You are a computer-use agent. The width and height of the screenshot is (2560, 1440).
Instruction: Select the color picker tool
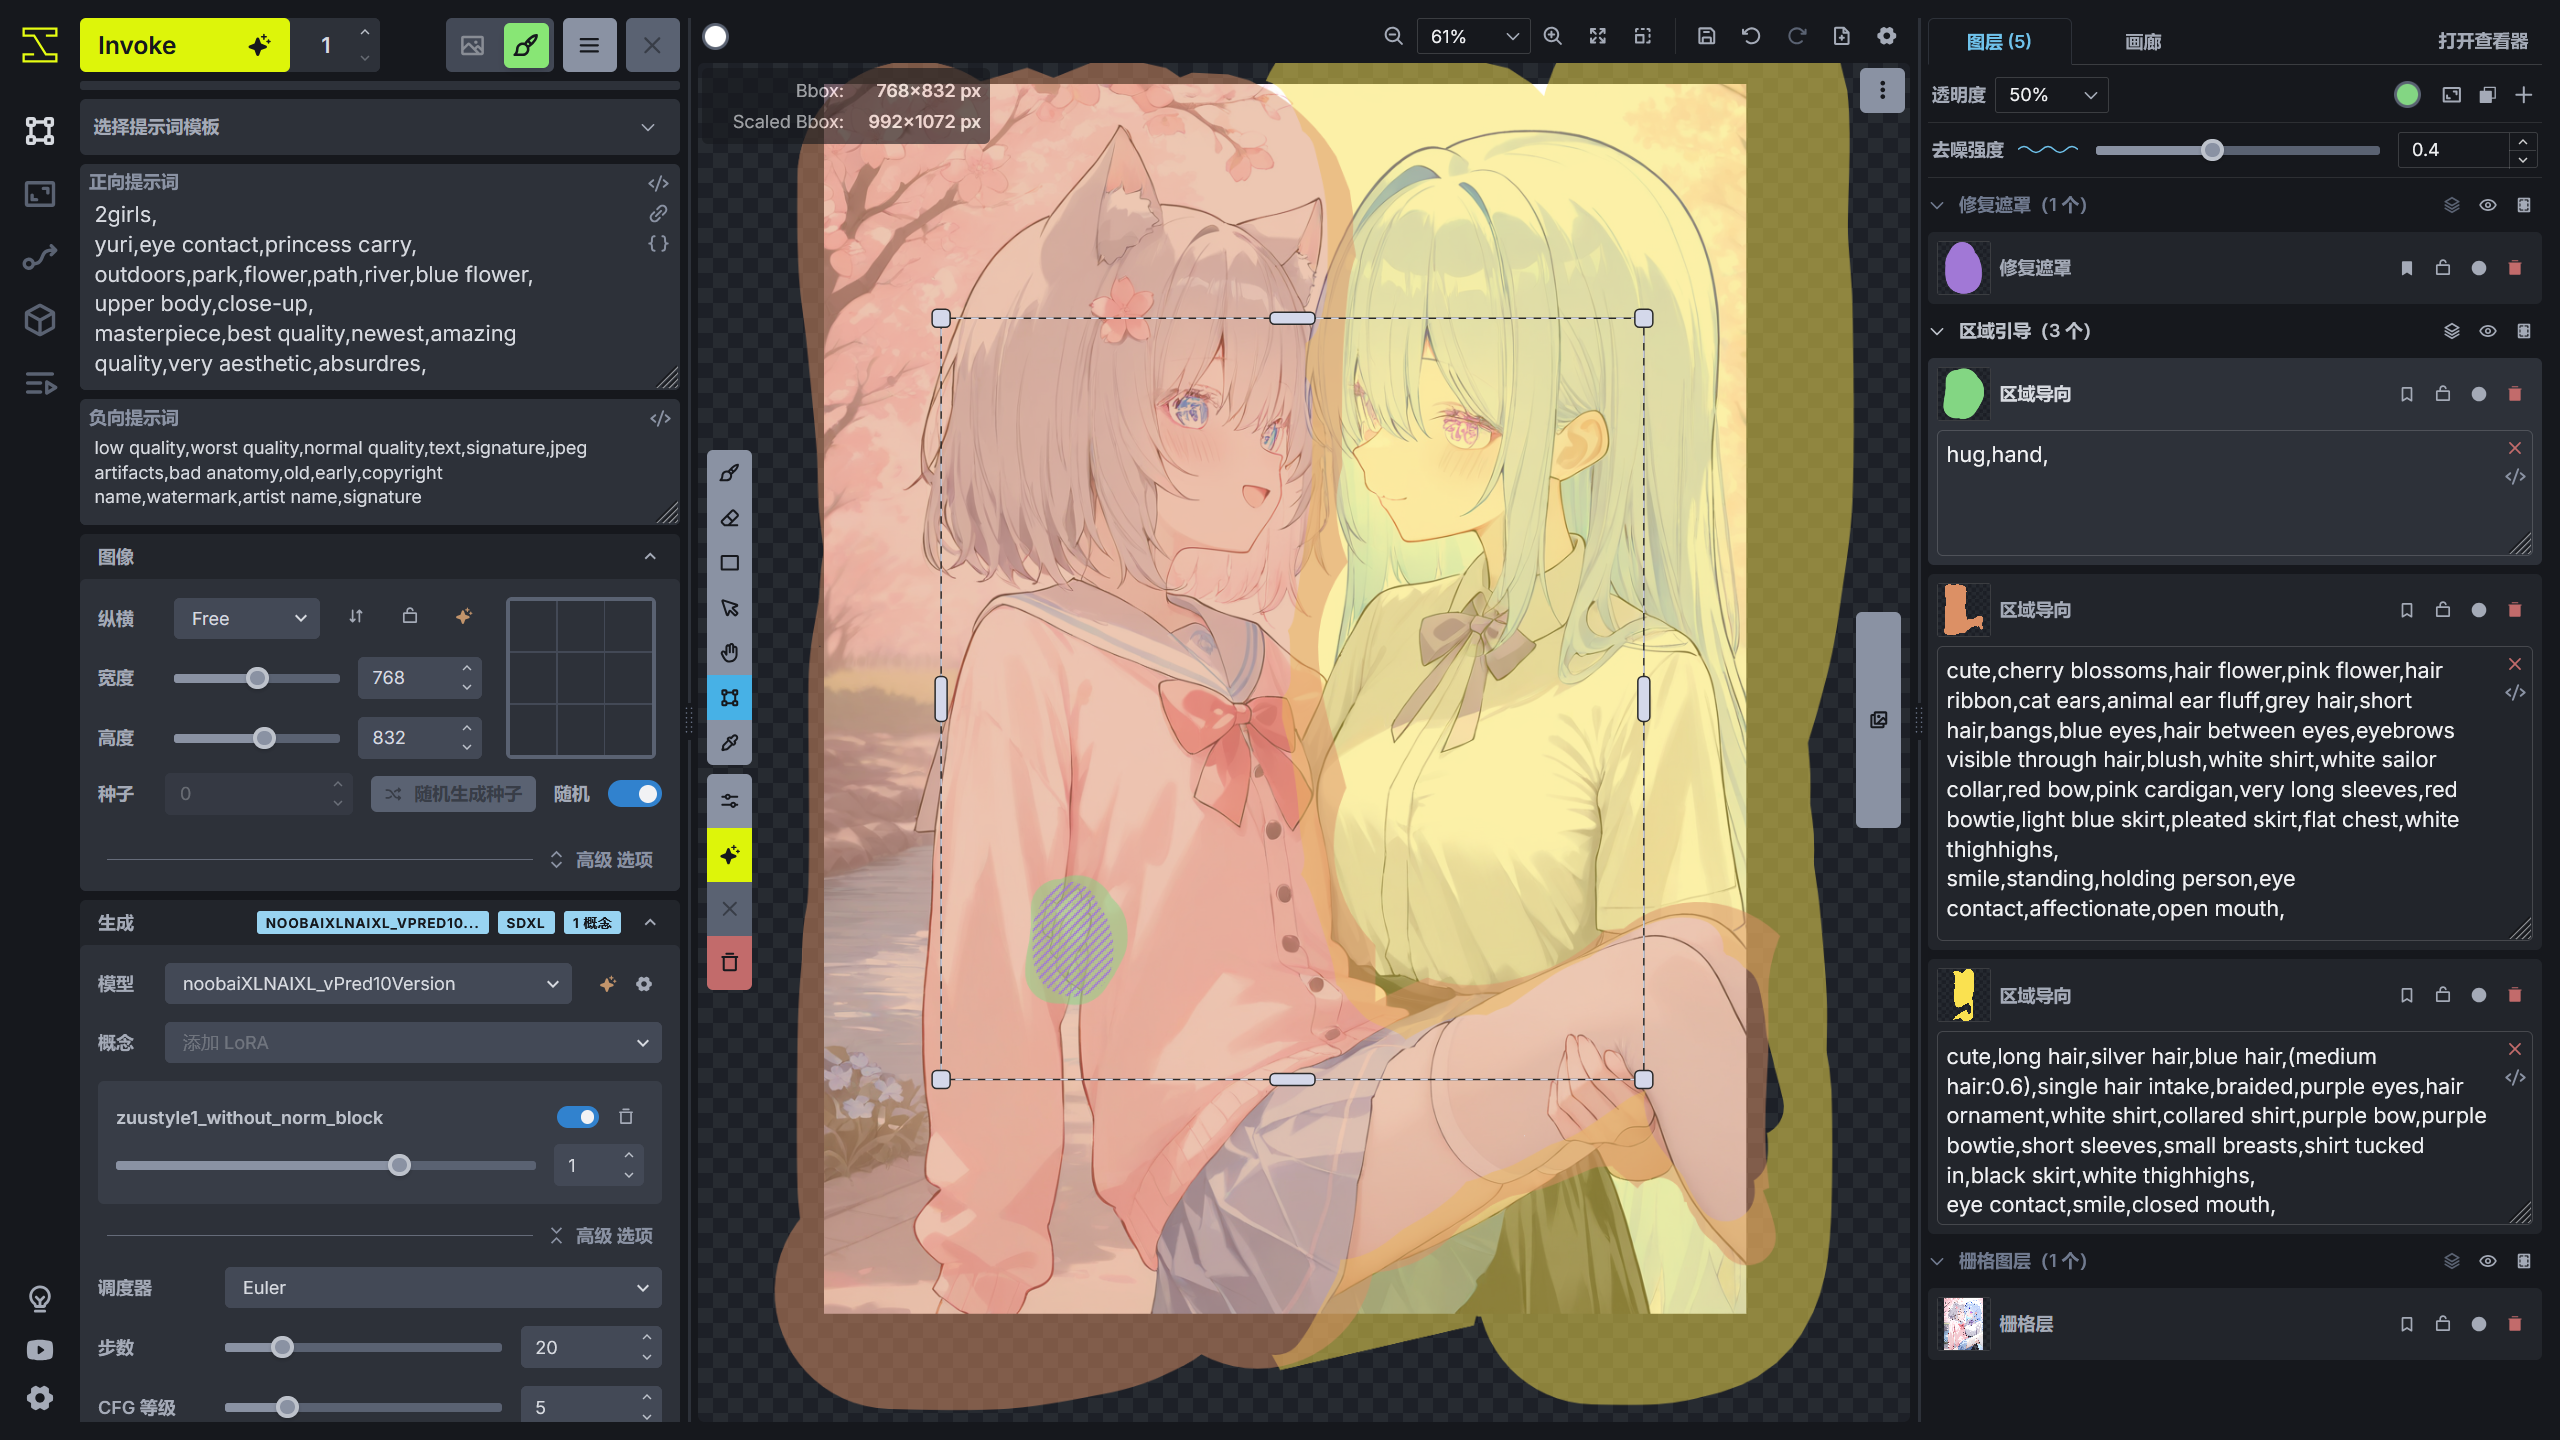[x=729, y=742]
